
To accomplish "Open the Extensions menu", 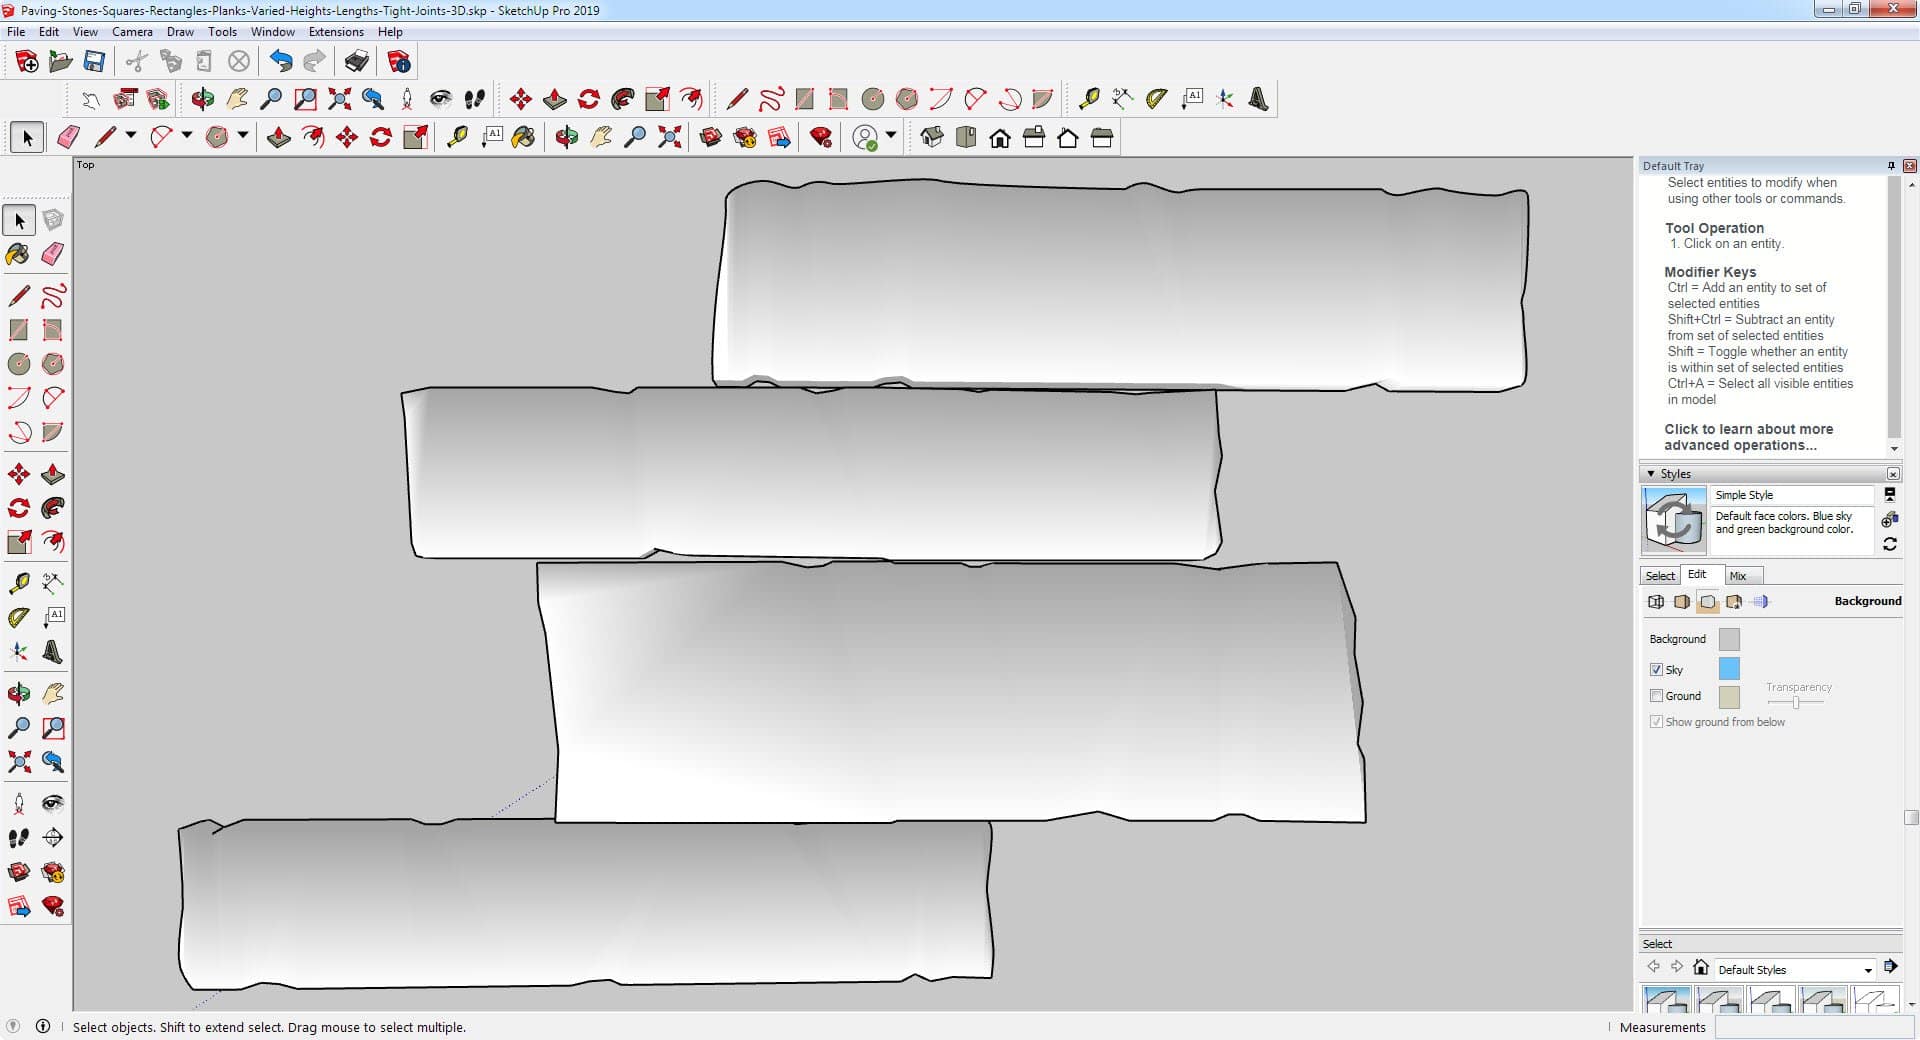I will [x=336, y=32].
